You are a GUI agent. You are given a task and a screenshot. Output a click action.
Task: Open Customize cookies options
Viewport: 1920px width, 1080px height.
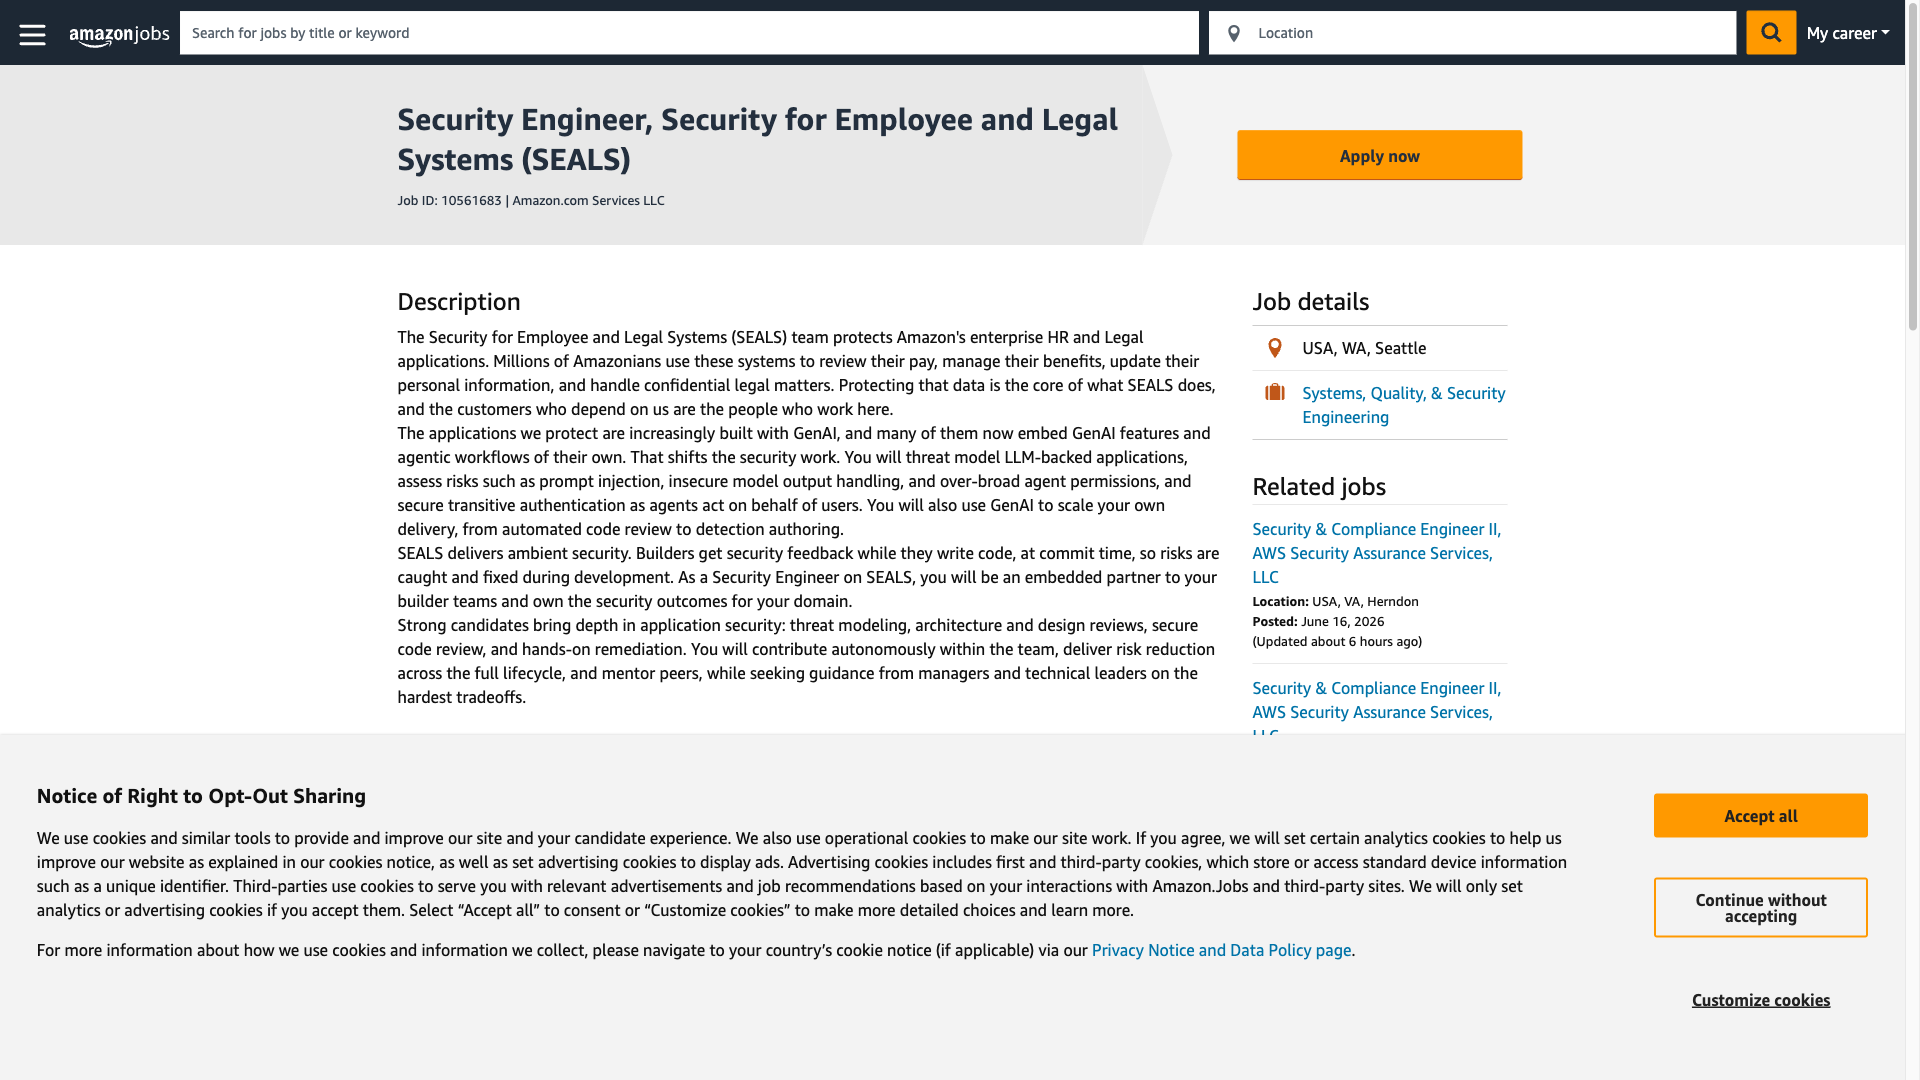tap(1760, 1000)
